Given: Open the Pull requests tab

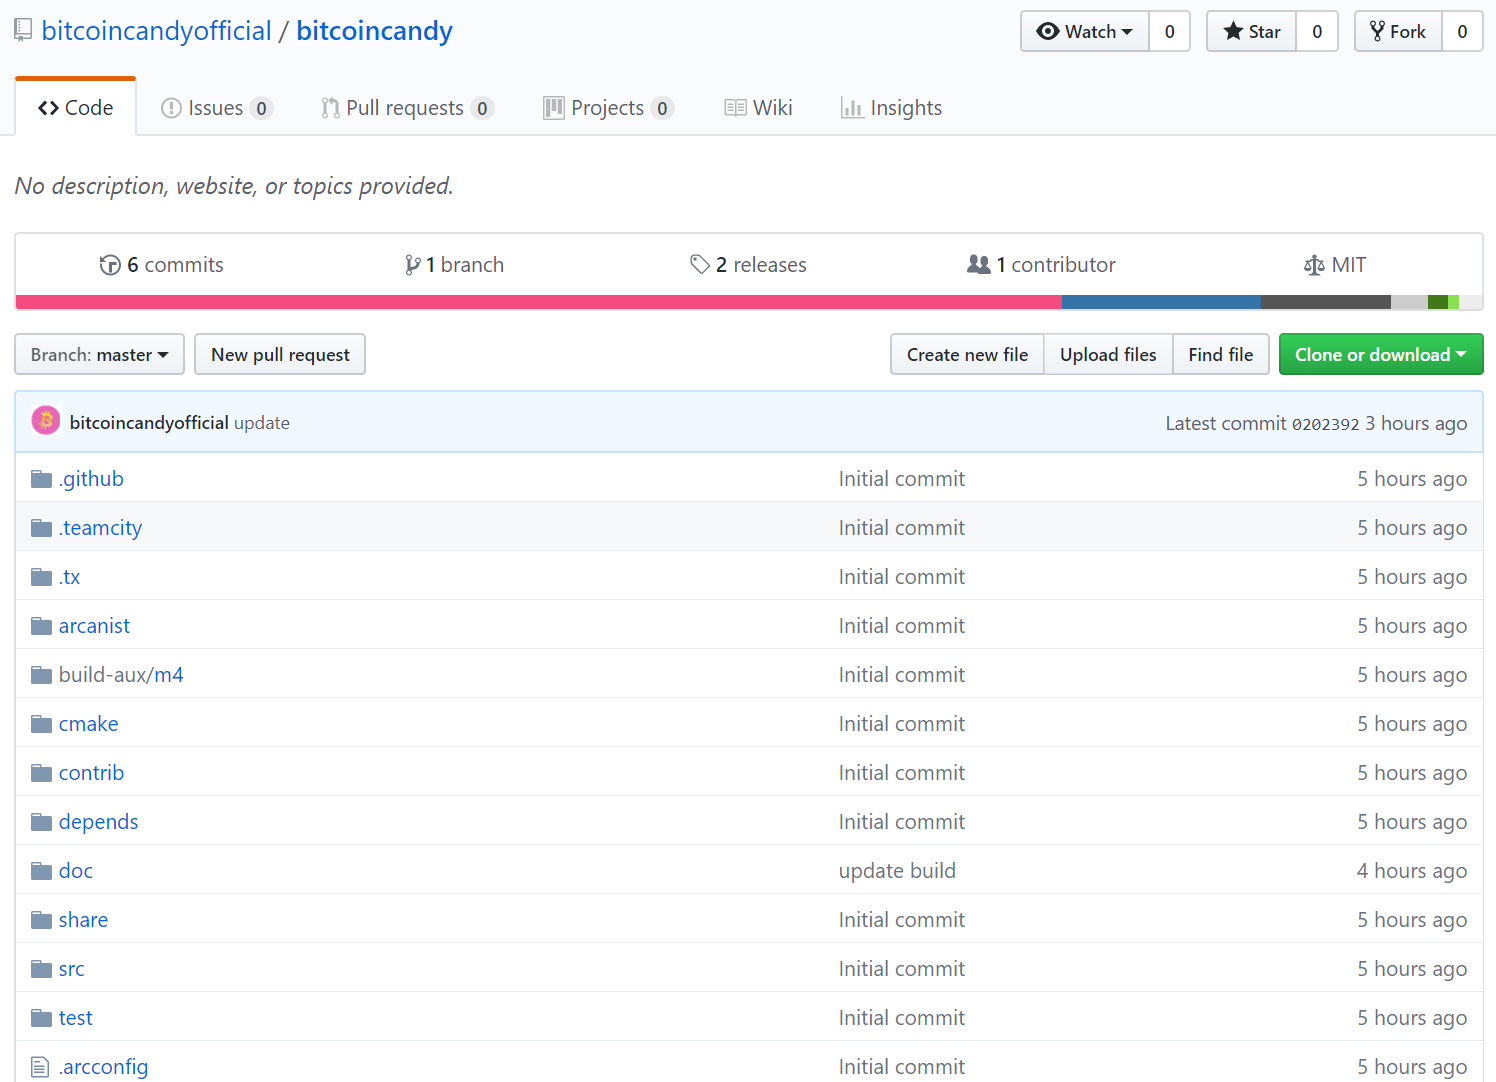Looking at the screenshot, I should point(407,108).
